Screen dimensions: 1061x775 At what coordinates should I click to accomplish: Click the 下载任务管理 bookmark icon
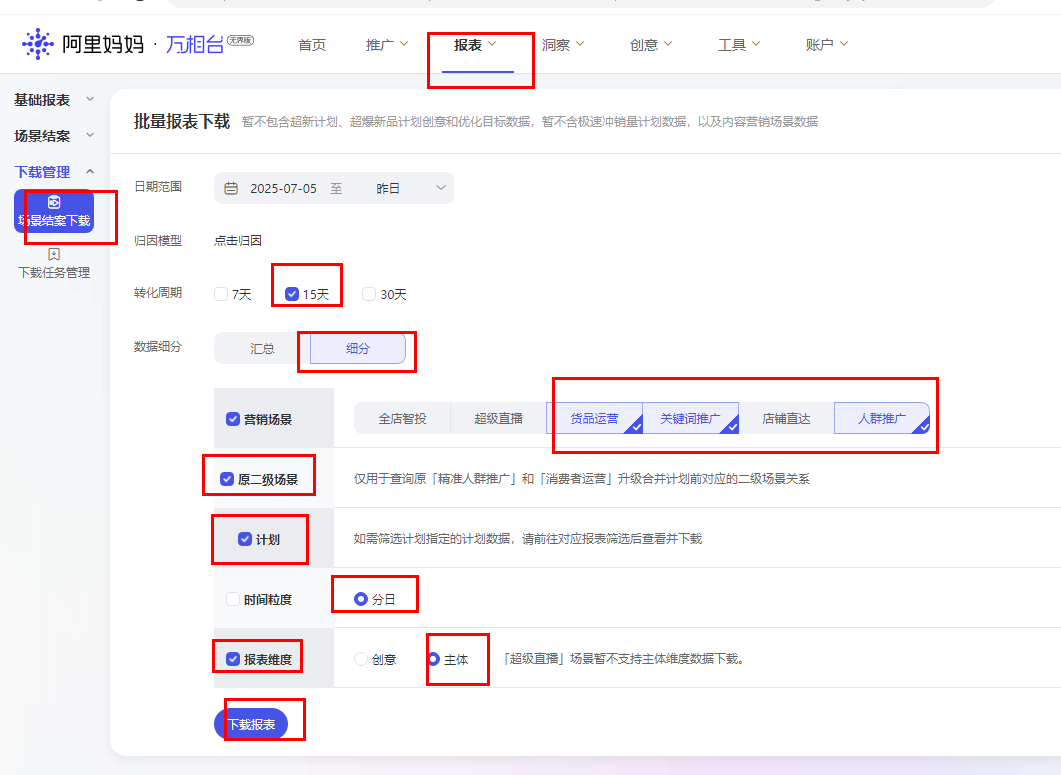[54, 255]
